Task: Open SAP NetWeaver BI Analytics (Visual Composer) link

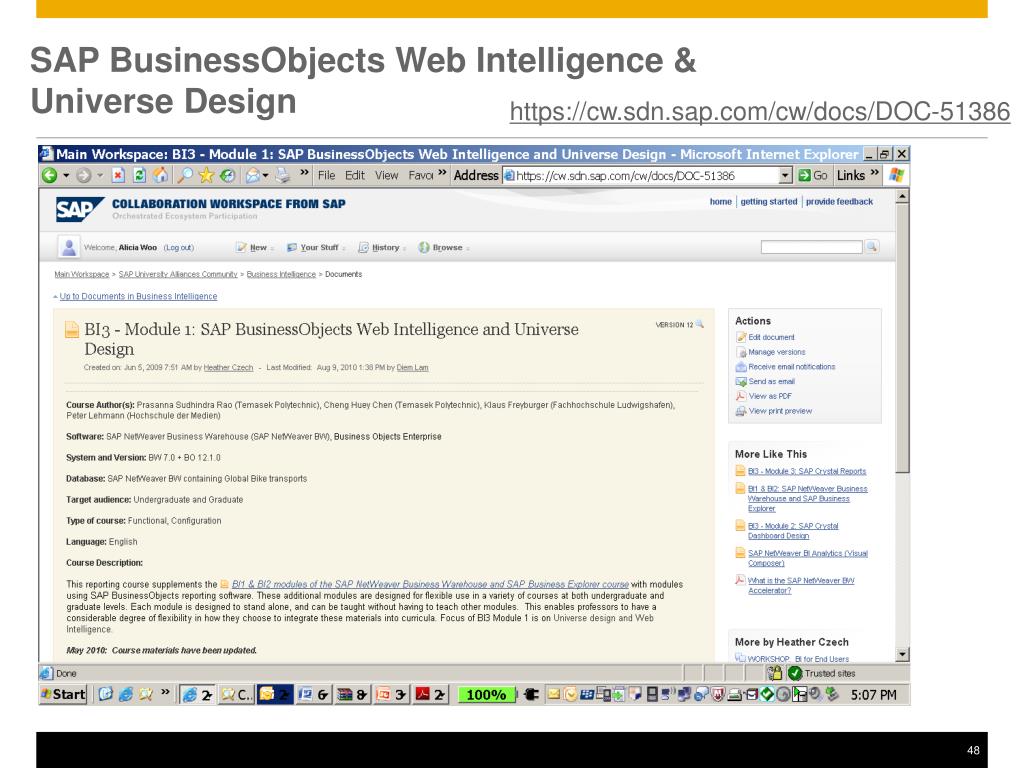Action: (x=807, y=558)
